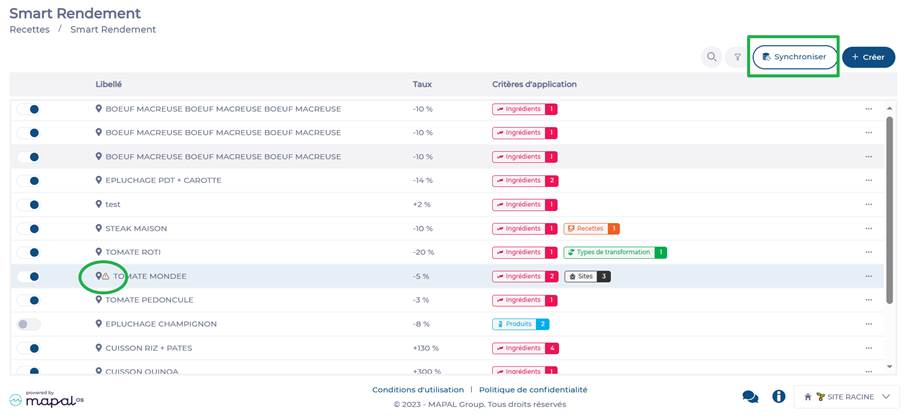
Task: Click location pin icon for TOMATE ROTI
Action: (99, 252)
